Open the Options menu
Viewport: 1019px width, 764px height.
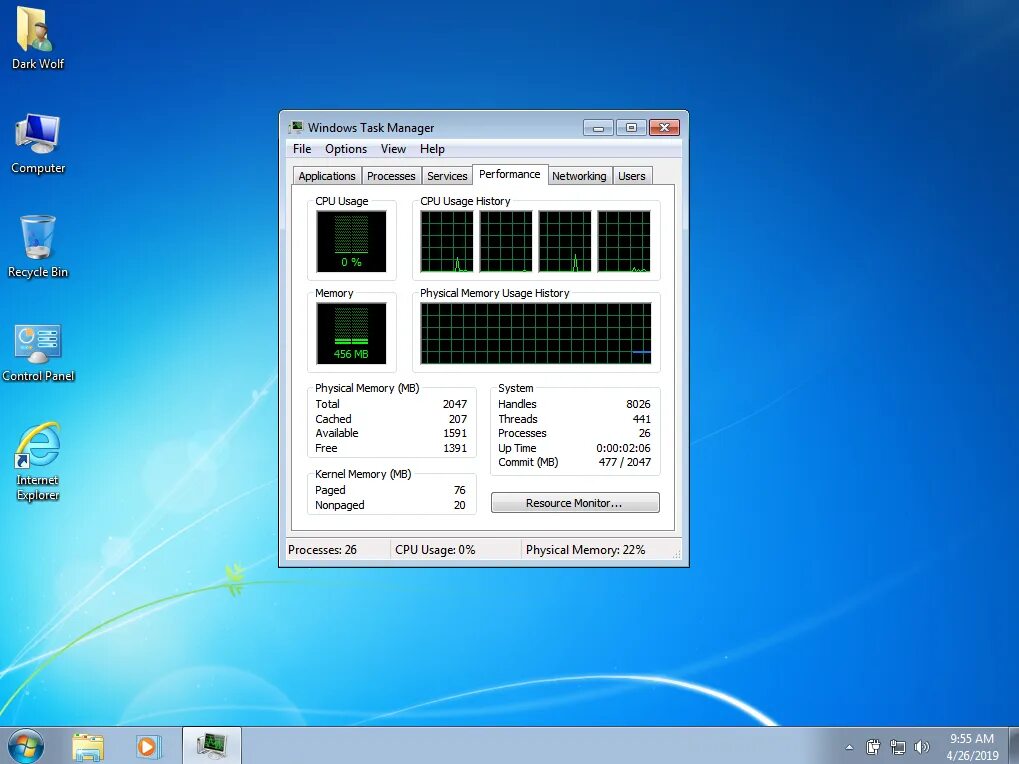coord(346,149)
